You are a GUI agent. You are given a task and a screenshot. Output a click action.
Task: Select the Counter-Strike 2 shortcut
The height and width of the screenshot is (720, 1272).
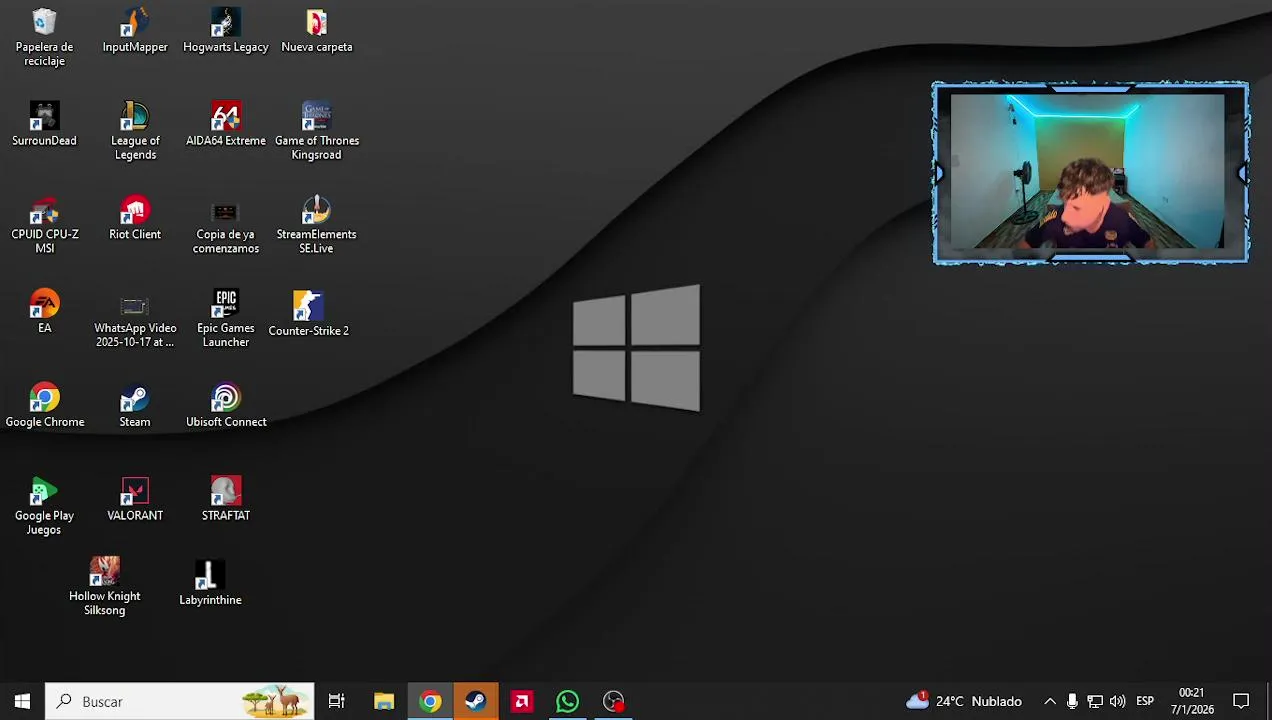point(308,313)
